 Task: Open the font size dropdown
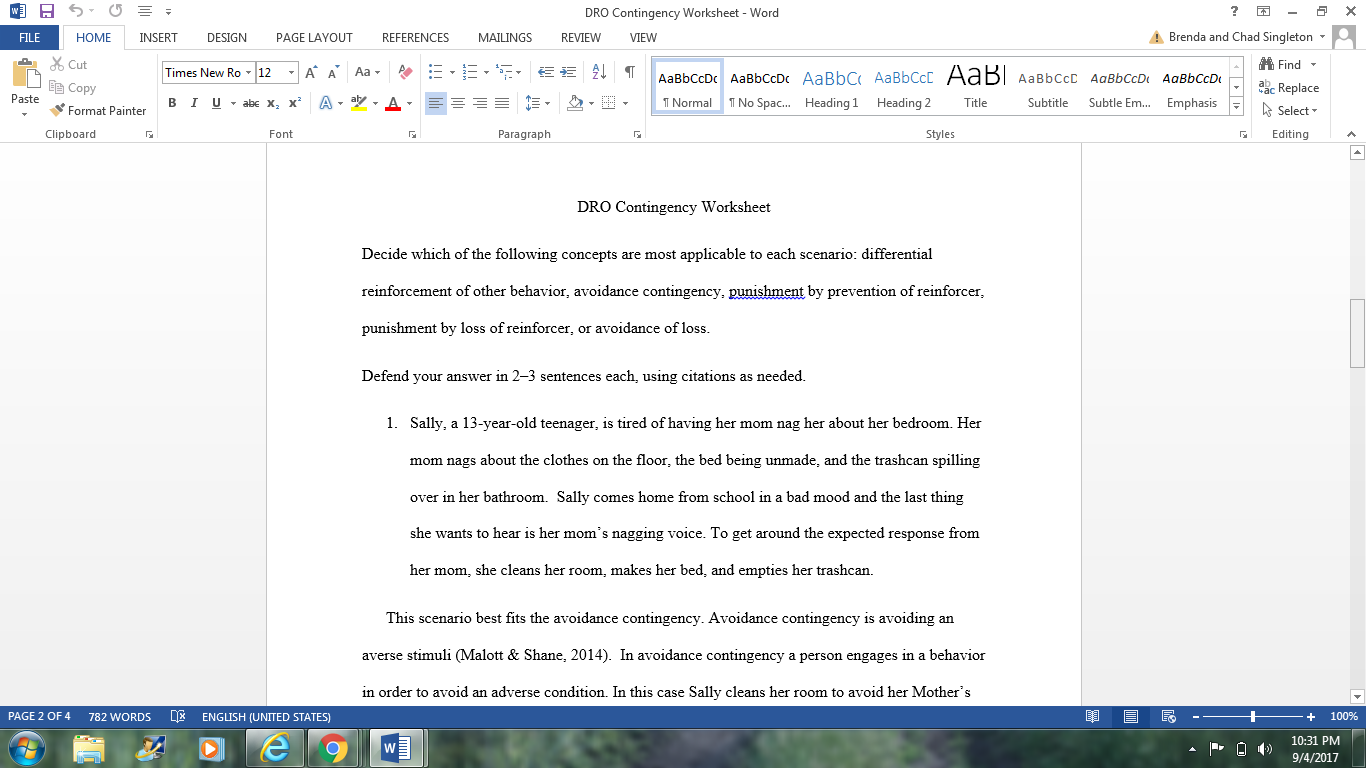click(292, 72)
